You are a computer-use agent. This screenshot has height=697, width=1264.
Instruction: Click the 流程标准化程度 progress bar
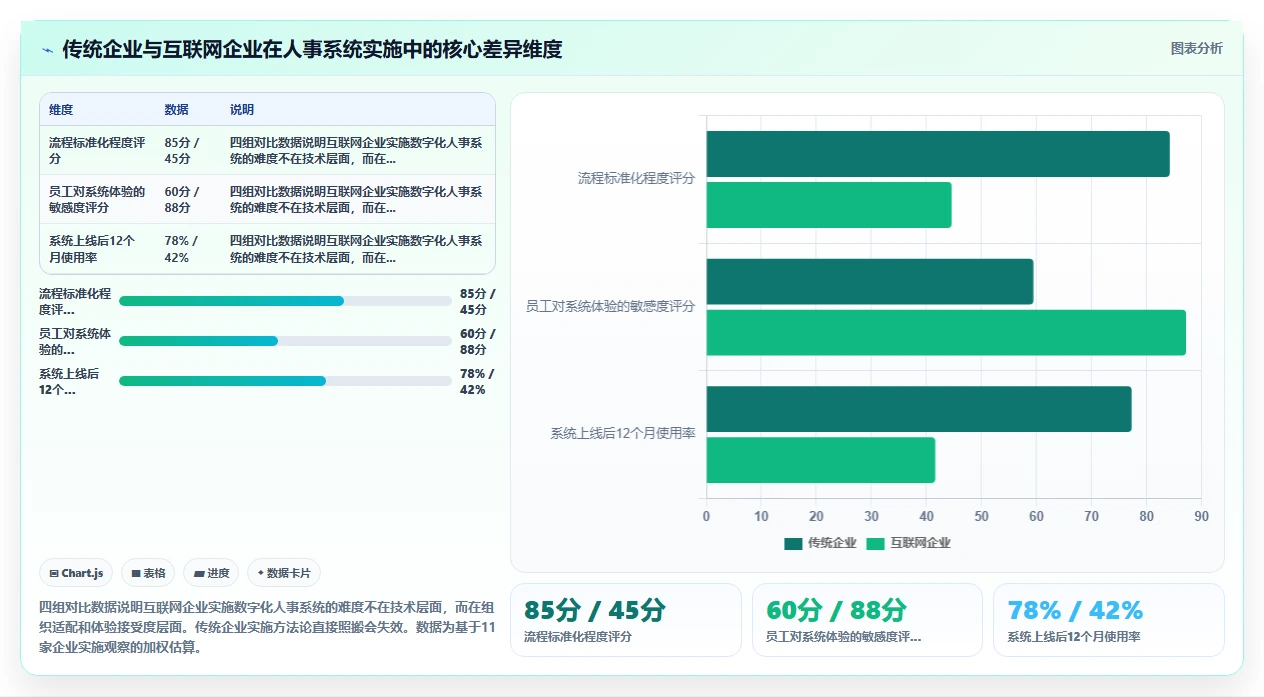tap(285, 301)
